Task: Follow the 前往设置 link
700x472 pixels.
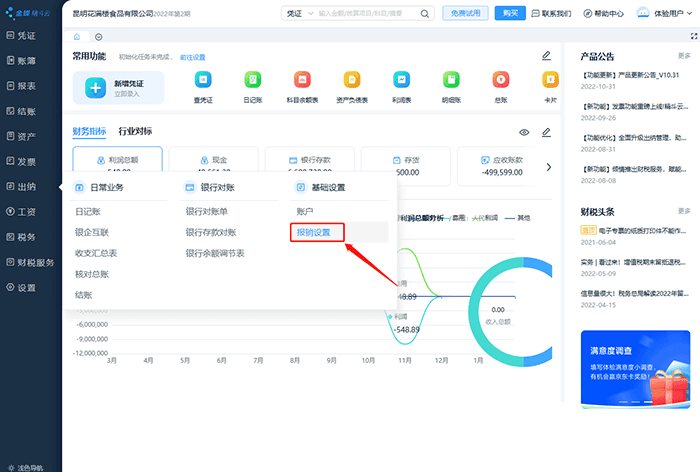Action: click(193, 57)
